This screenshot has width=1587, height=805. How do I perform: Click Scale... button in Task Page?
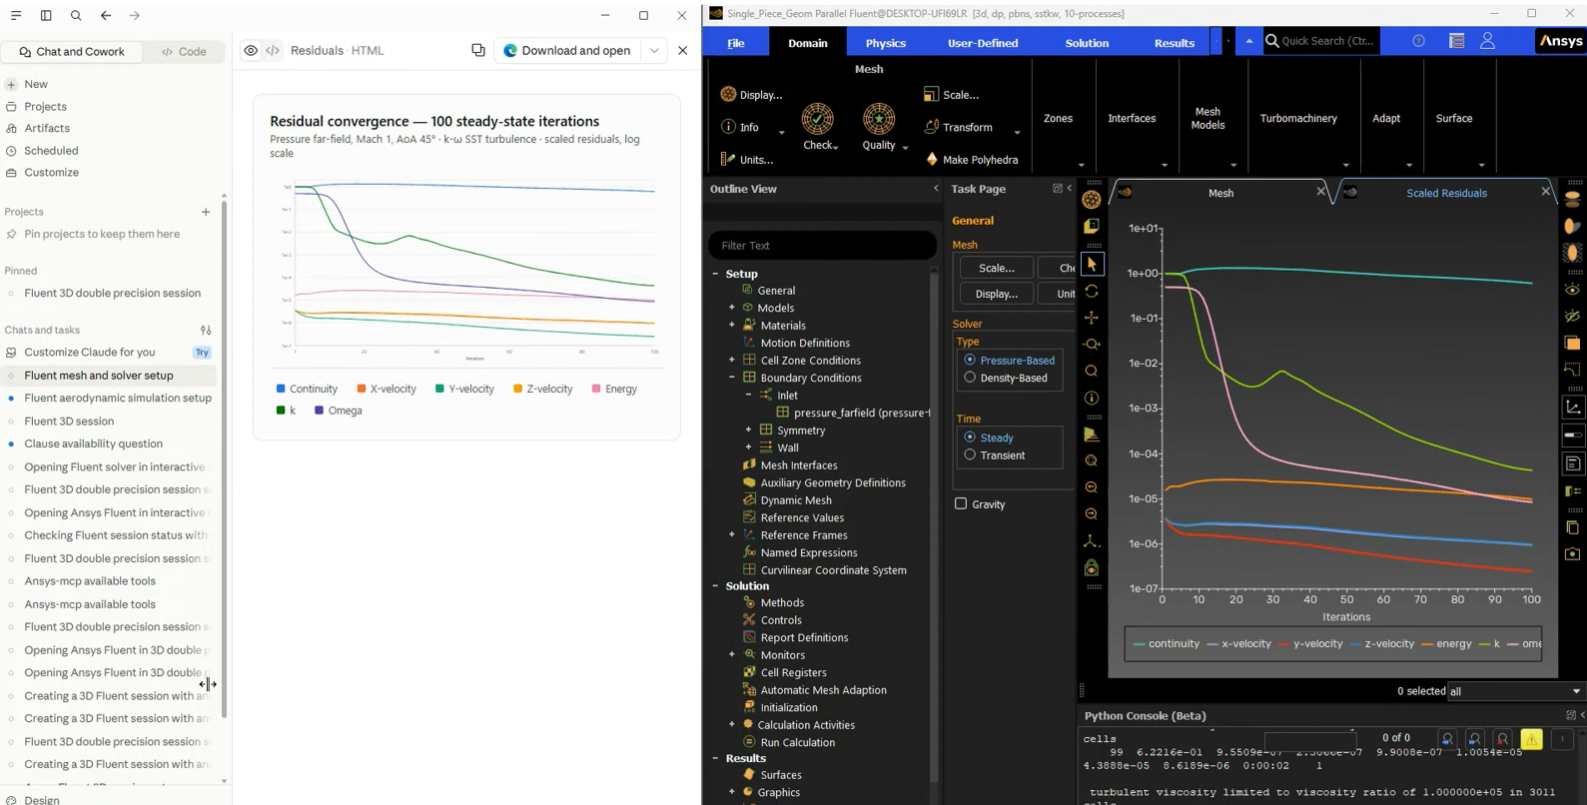pos(996,268)
